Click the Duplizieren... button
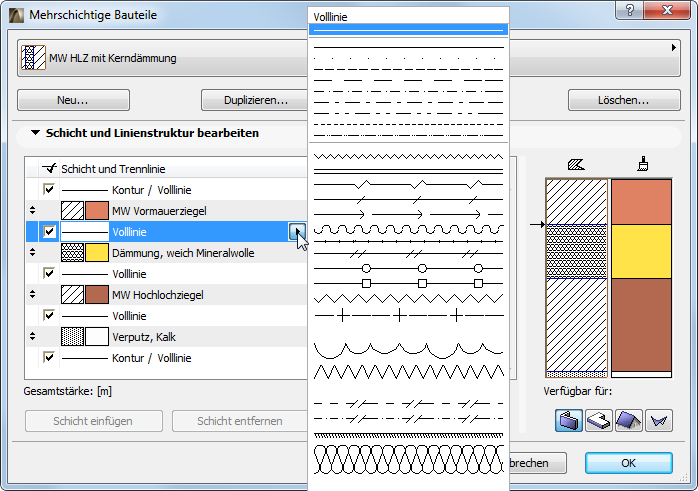 255,100
